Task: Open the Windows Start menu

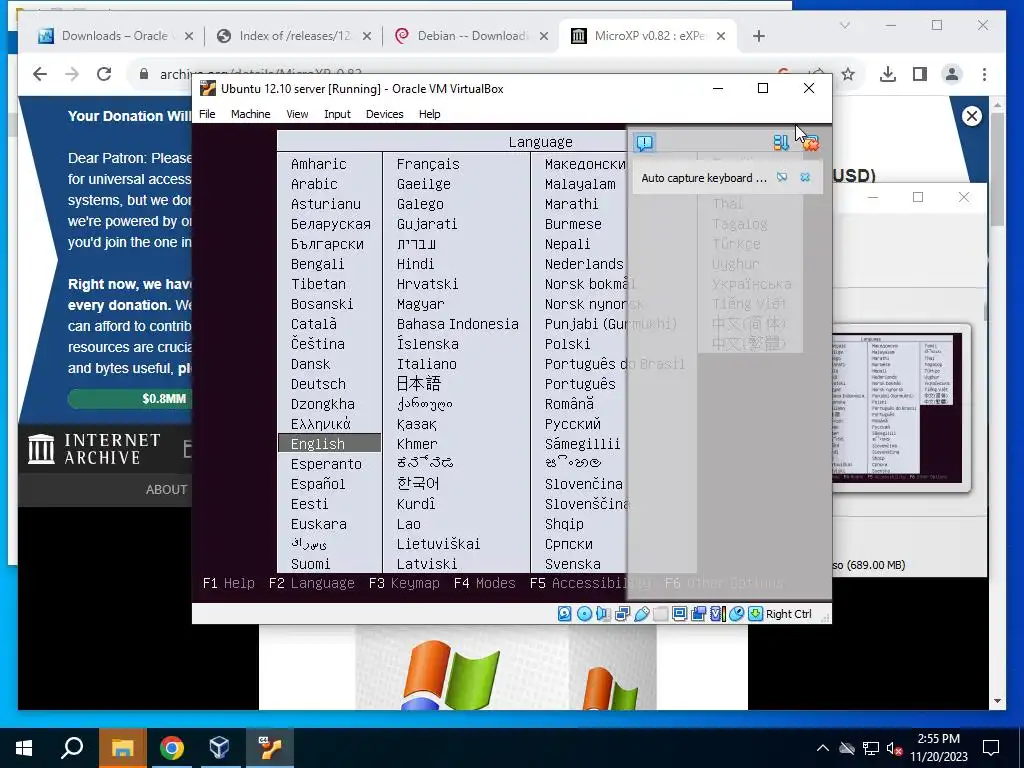Action: tap(24, 748)
